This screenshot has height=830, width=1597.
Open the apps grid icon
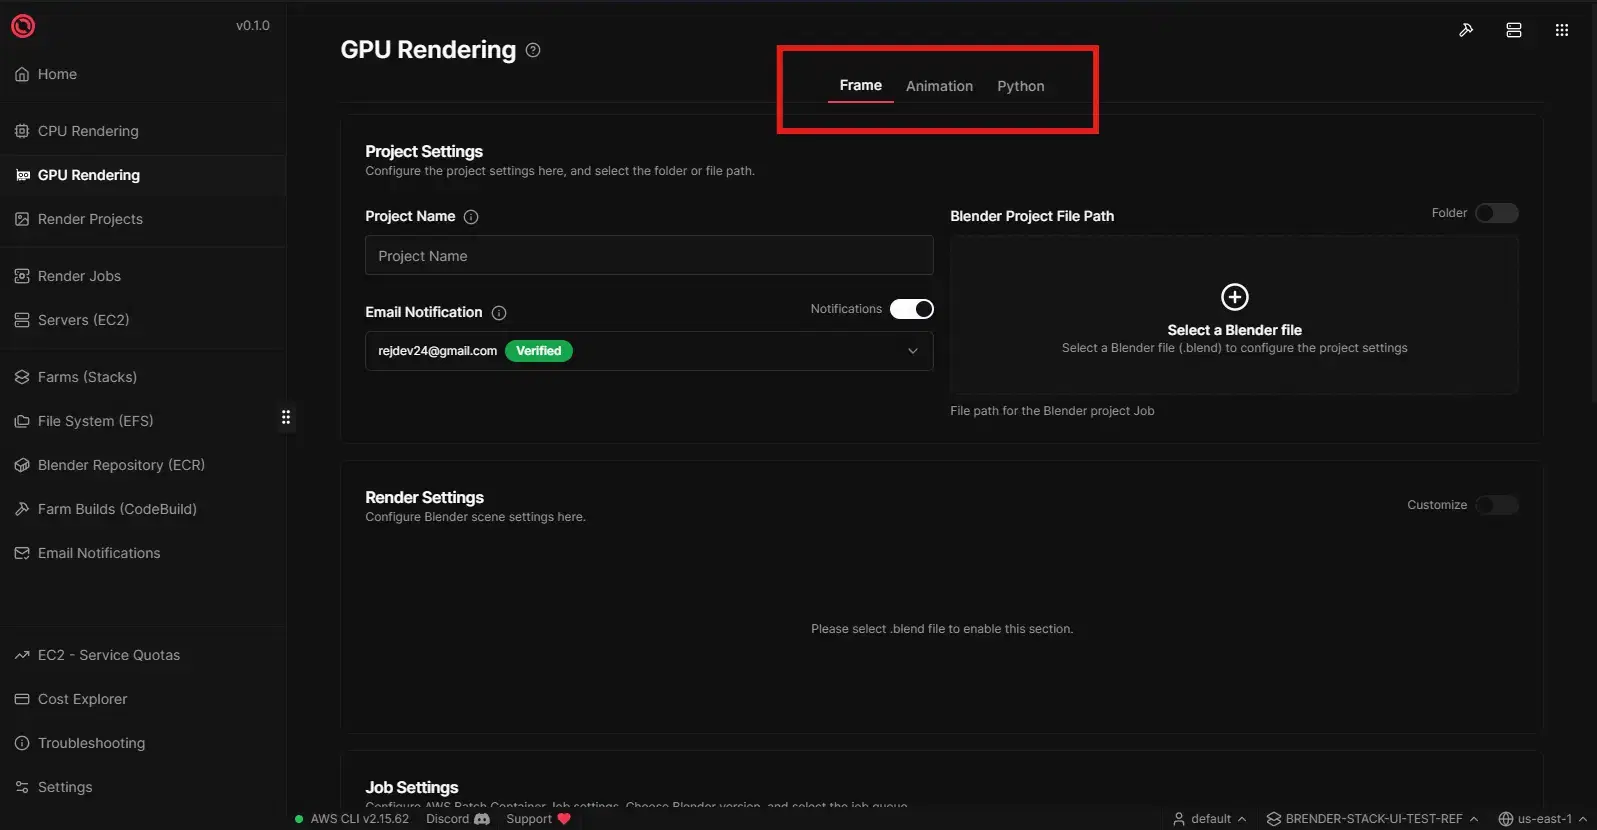pos(1562,30)
